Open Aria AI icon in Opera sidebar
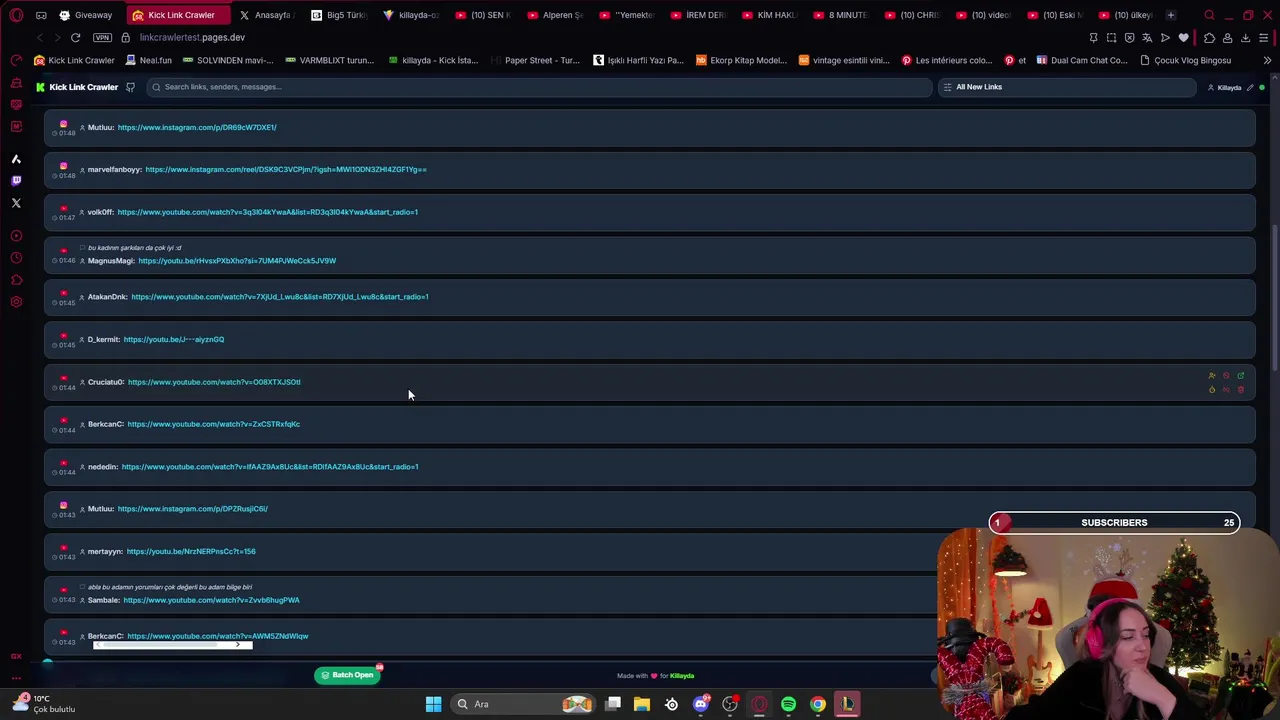Image resolution: width=1280 pixels, height=720 pixels. click(x=16, y=159)
